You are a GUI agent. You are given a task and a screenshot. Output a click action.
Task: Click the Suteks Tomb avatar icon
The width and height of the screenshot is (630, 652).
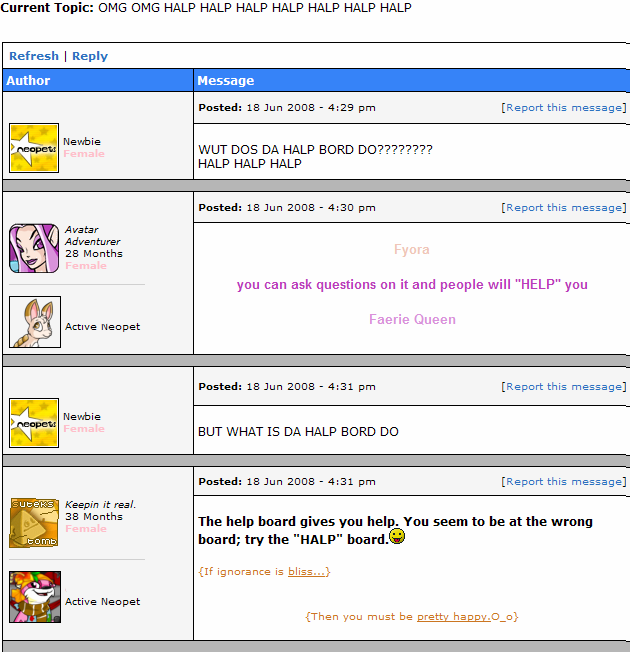pos(34,523)
